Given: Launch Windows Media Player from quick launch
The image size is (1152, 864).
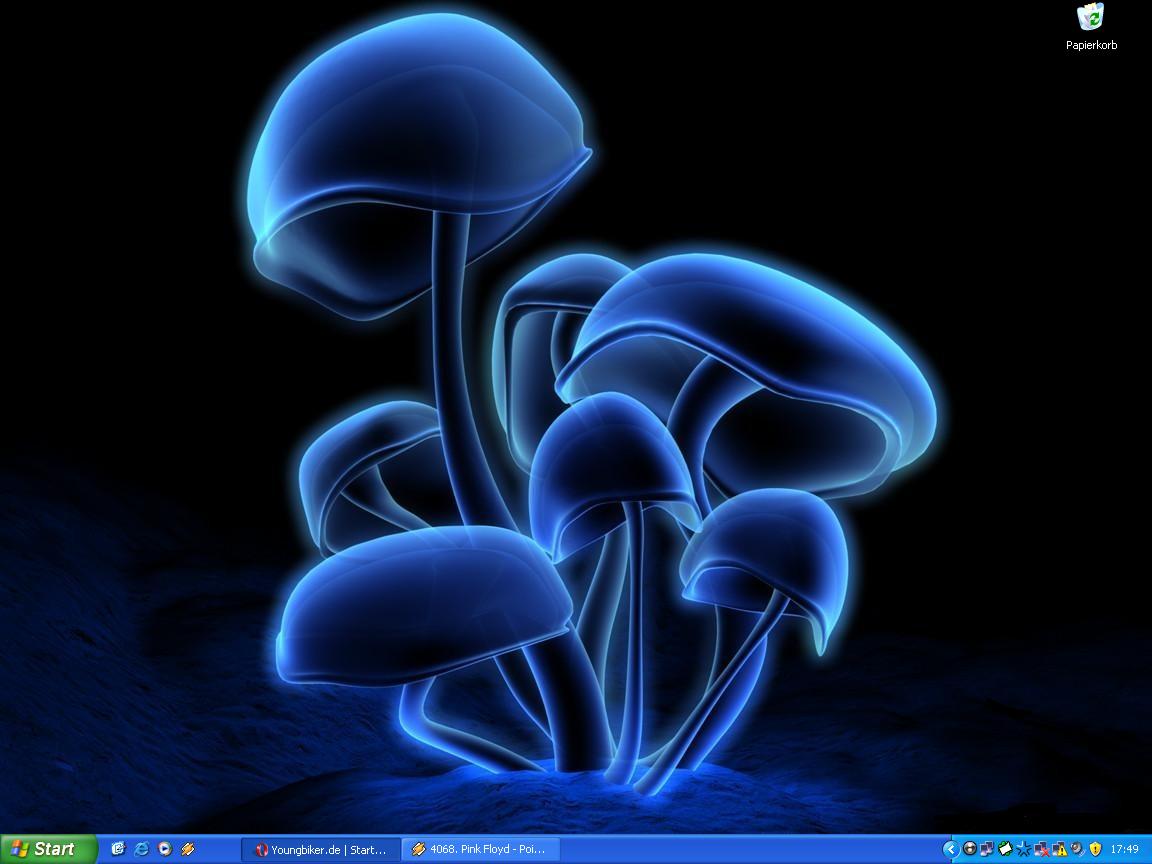Looking at the screenshot, I should point(165,849).
